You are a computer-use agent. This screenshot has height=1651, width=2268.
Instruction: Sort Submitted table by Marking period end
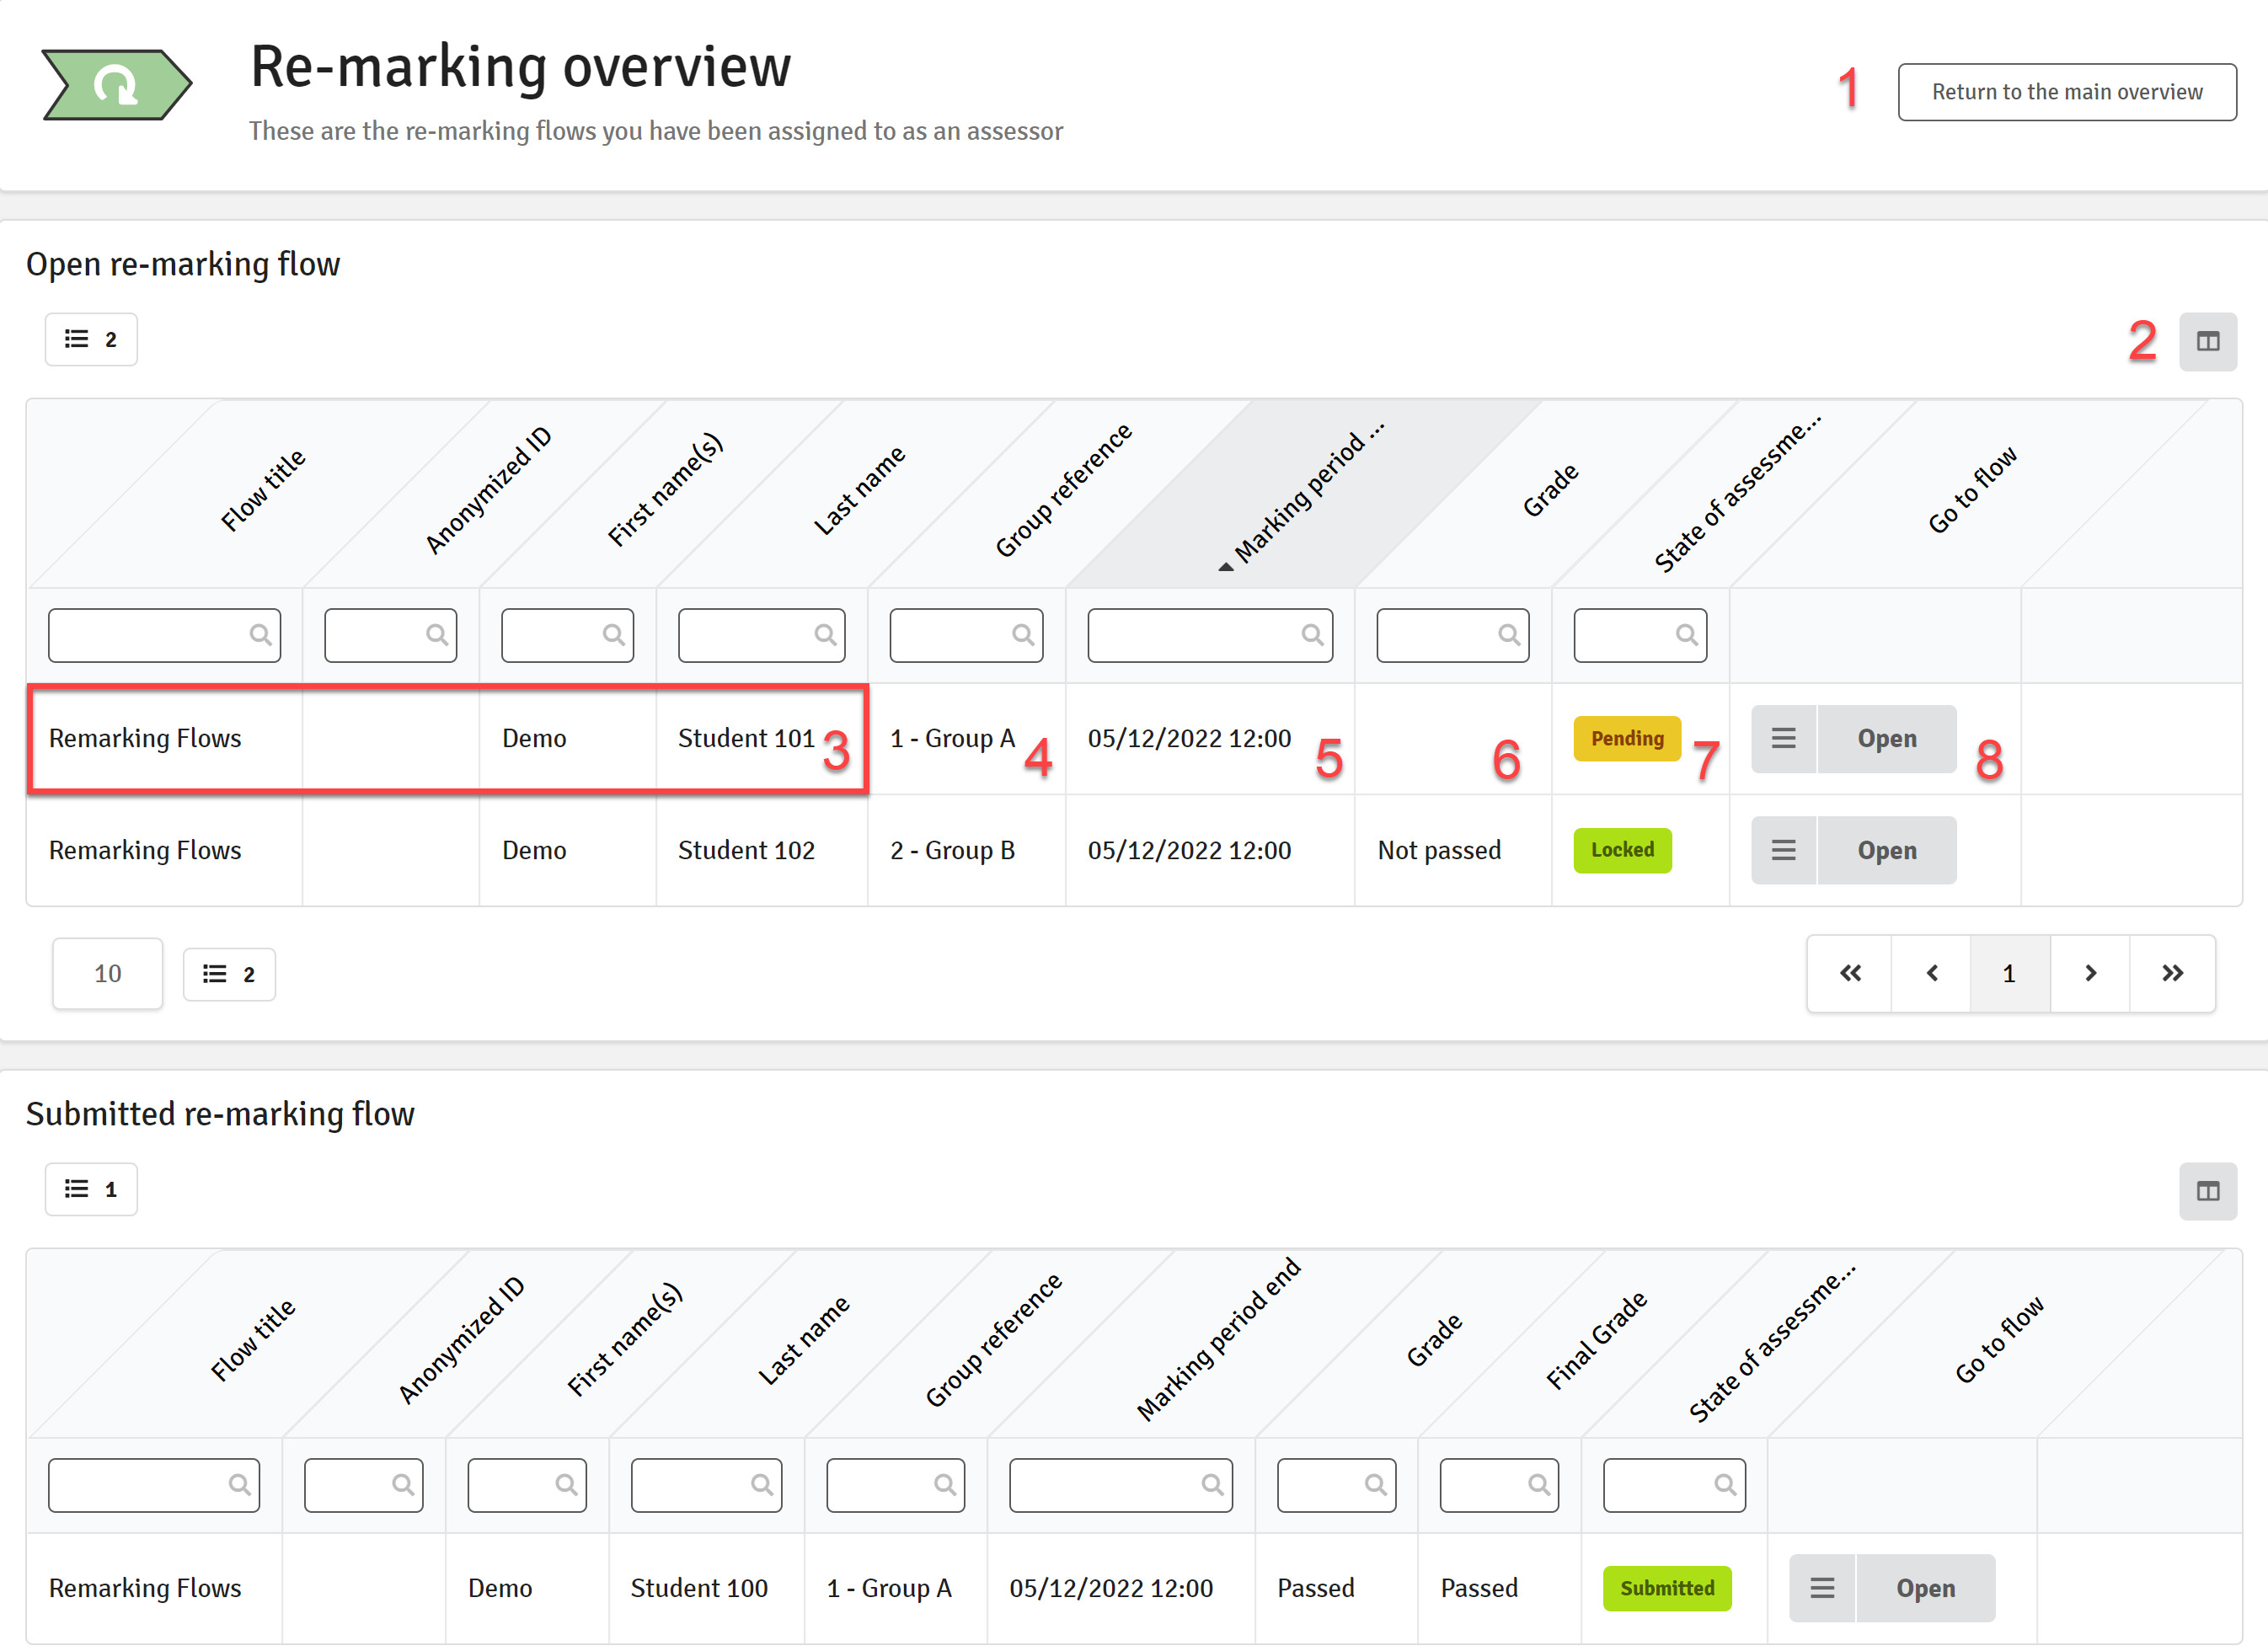pyautogui.click(x=1218, y=1340)
